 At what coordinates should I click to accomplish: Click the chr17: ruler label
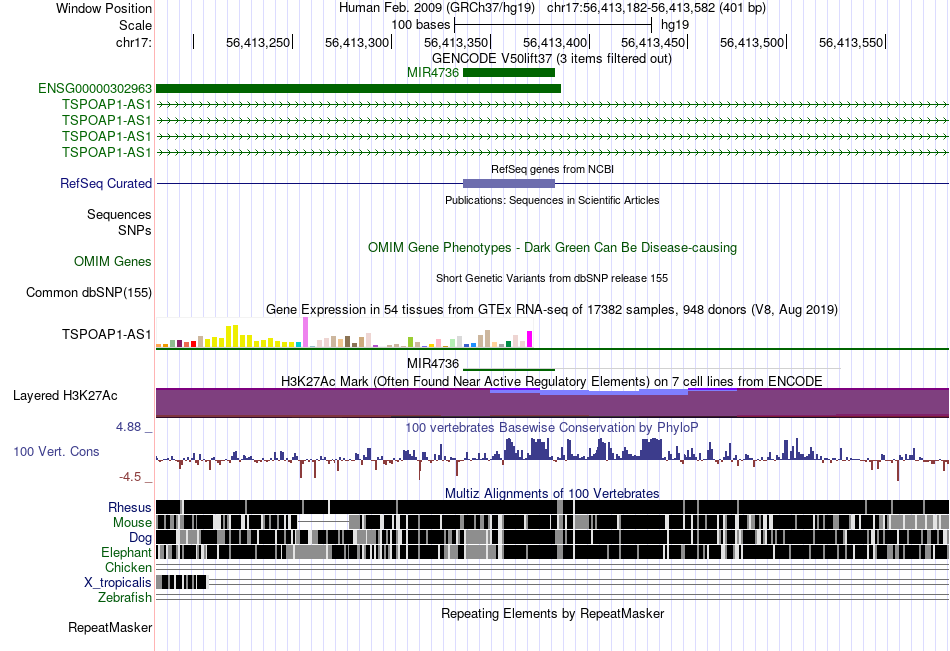(x=134, y=42)
